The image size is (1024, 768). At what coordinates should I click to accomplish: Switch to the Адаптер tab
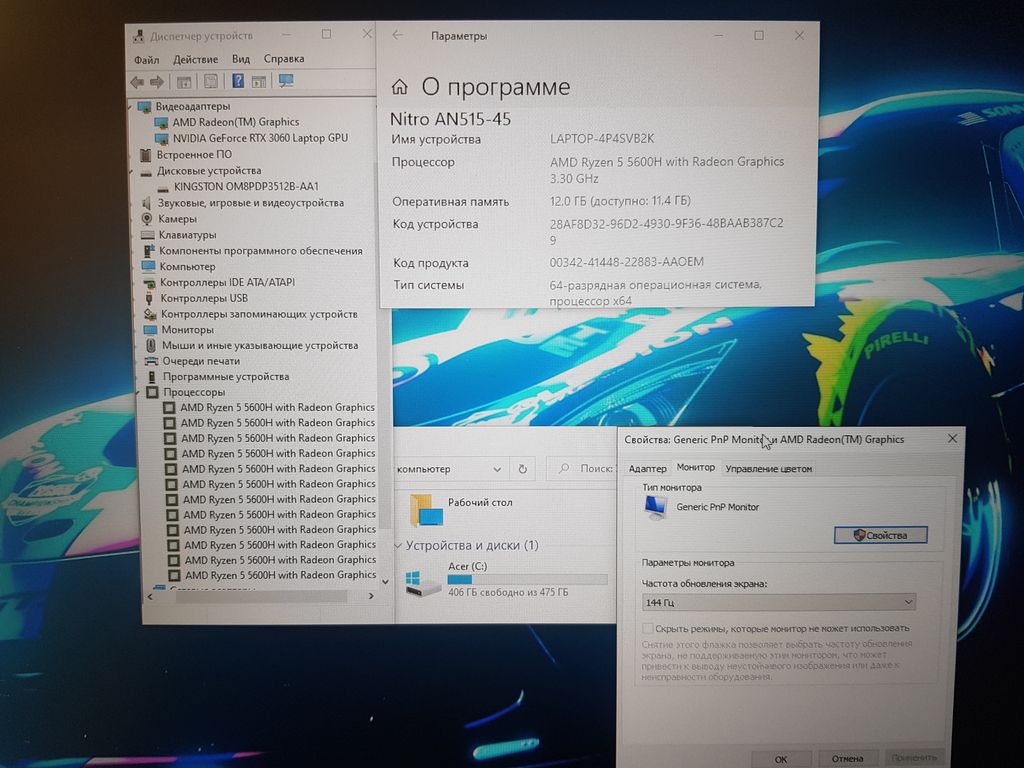tap(647, 468)
